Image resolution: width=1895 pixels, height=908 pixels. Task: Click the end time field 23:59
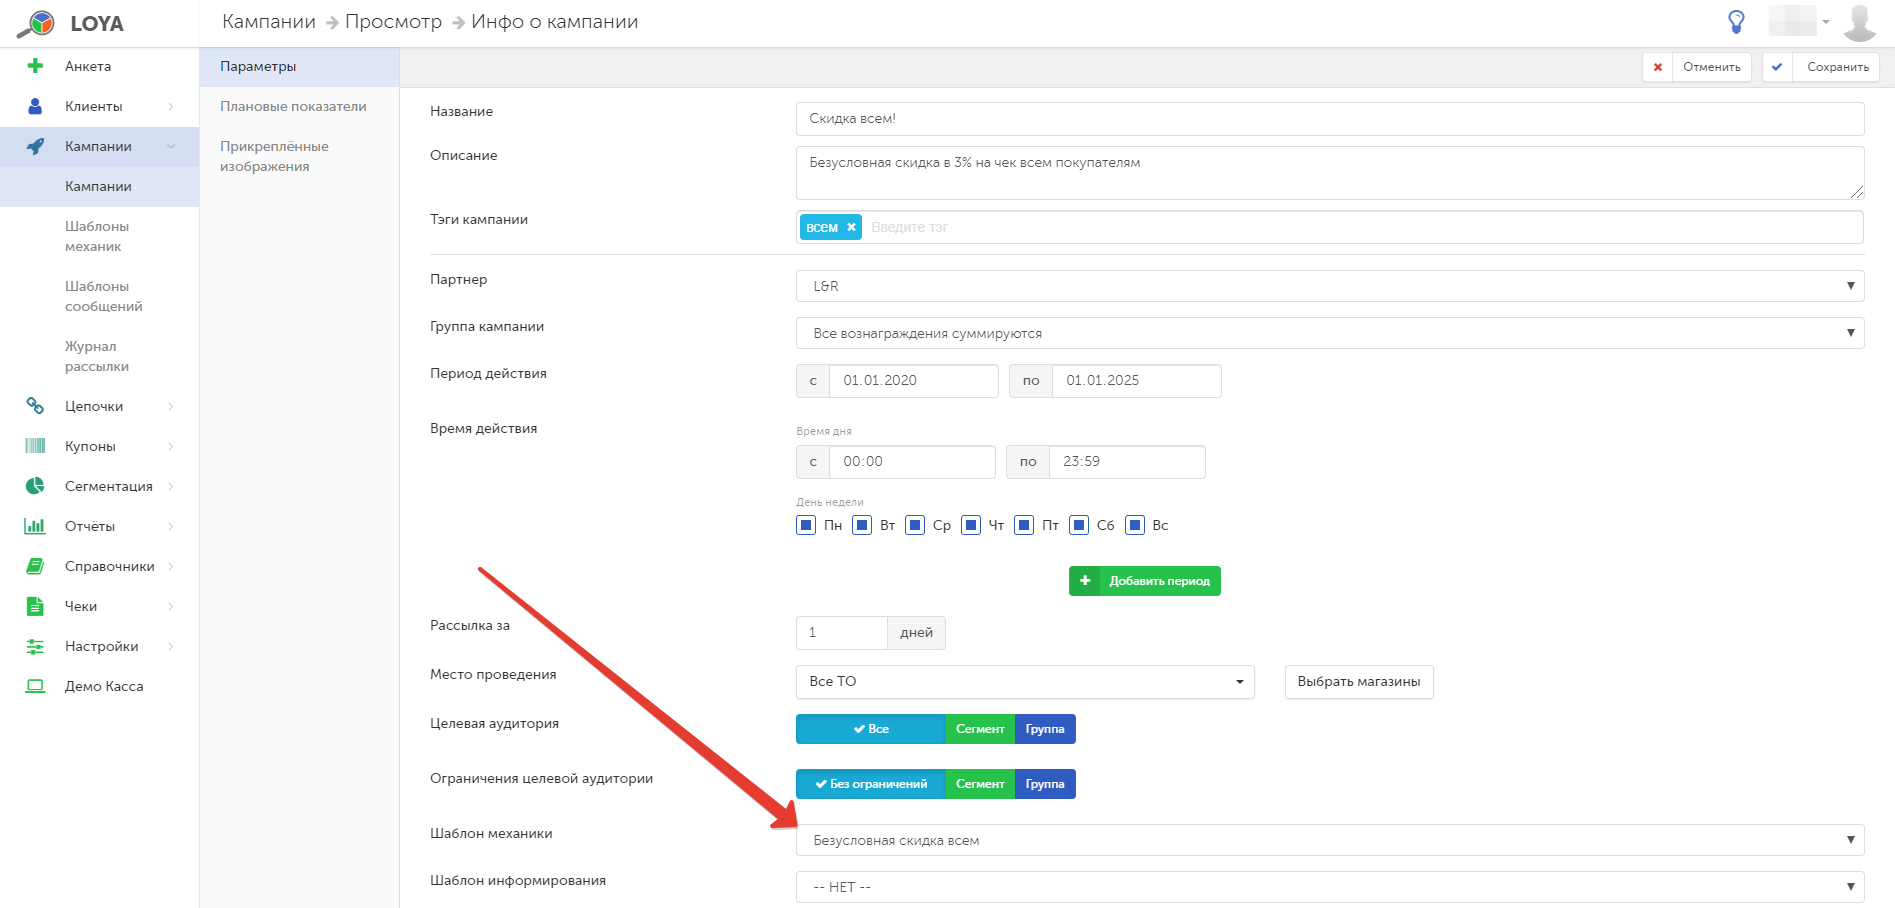coord(1127,462)
